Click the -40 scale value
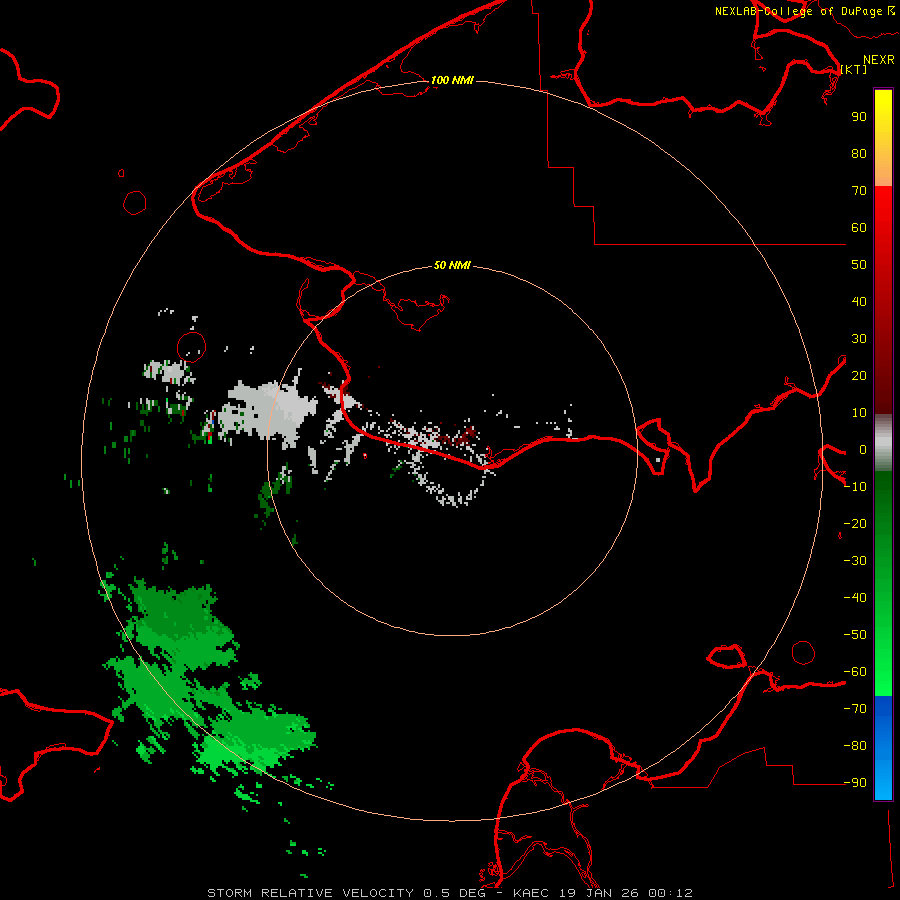 pos(855,598)
